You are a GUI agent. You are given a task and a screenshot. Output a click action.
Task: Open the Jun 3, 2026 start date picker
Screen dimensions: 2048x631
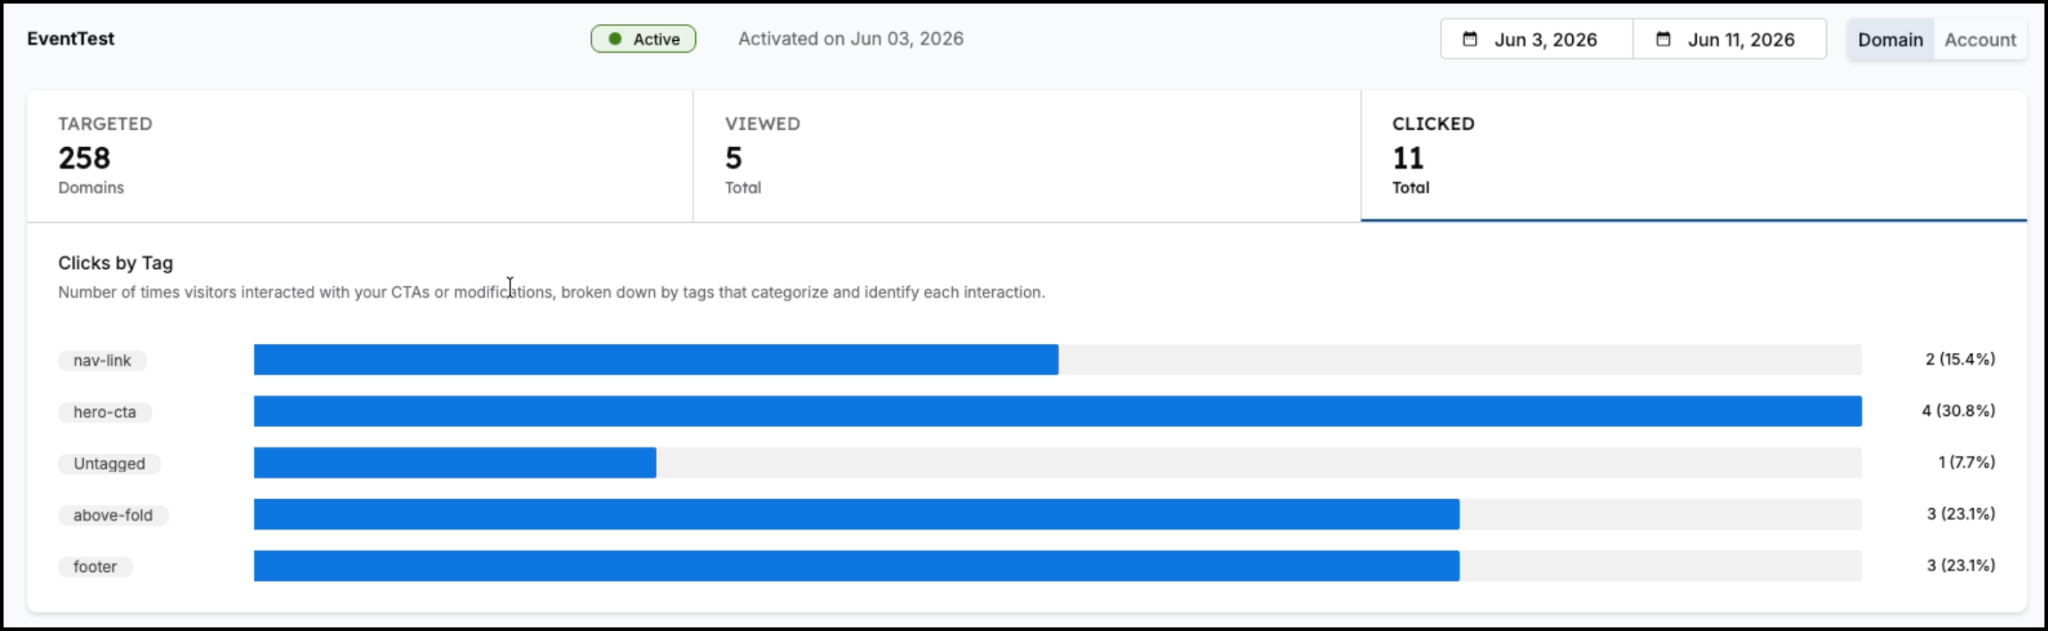1537,39
